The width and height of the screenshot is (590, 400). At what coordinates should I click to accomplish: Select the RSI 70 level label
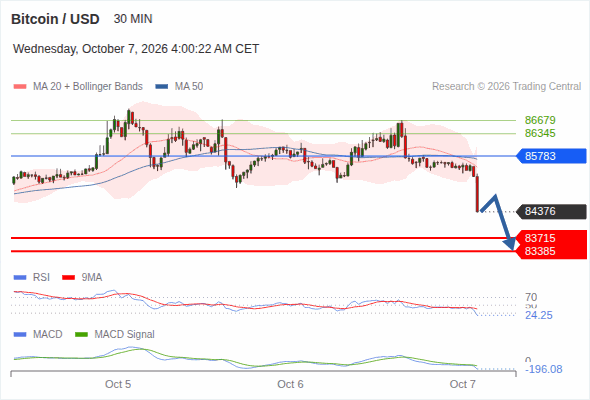[531, 297]
